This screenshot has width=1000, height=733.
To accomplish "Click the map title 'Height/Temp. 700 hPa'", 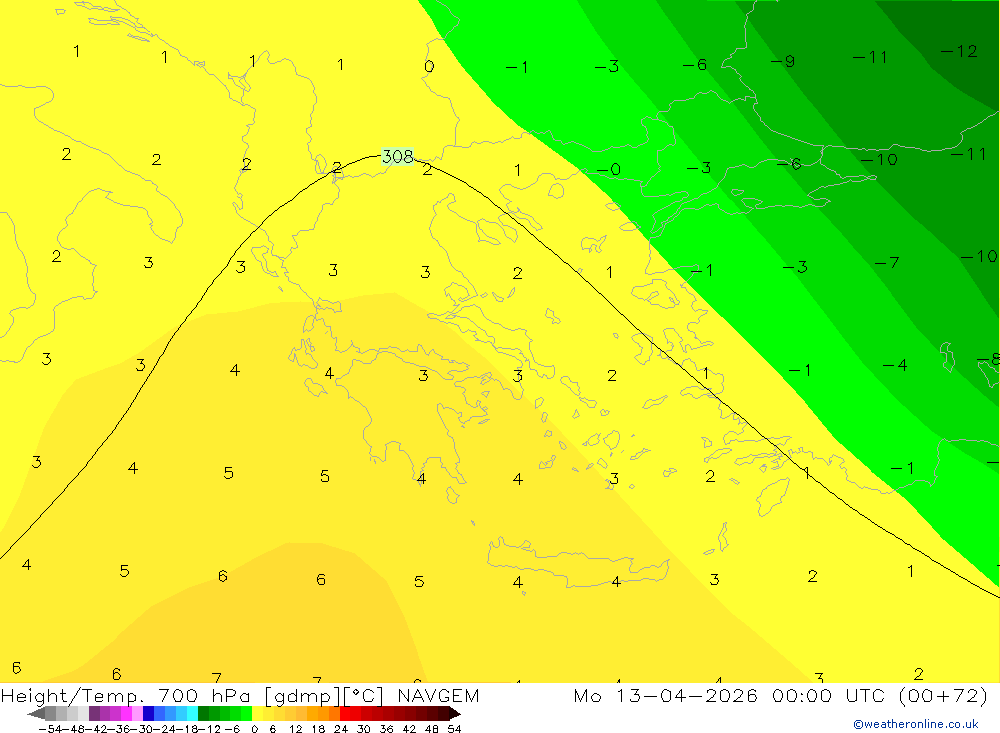I will 127,696.
